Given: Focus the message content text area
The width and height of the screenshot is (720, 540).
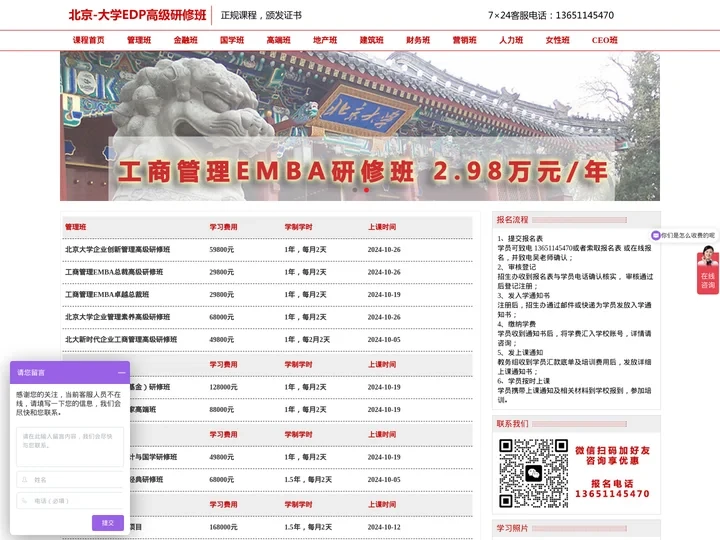Looking at the screenshot, I should 70,447.
